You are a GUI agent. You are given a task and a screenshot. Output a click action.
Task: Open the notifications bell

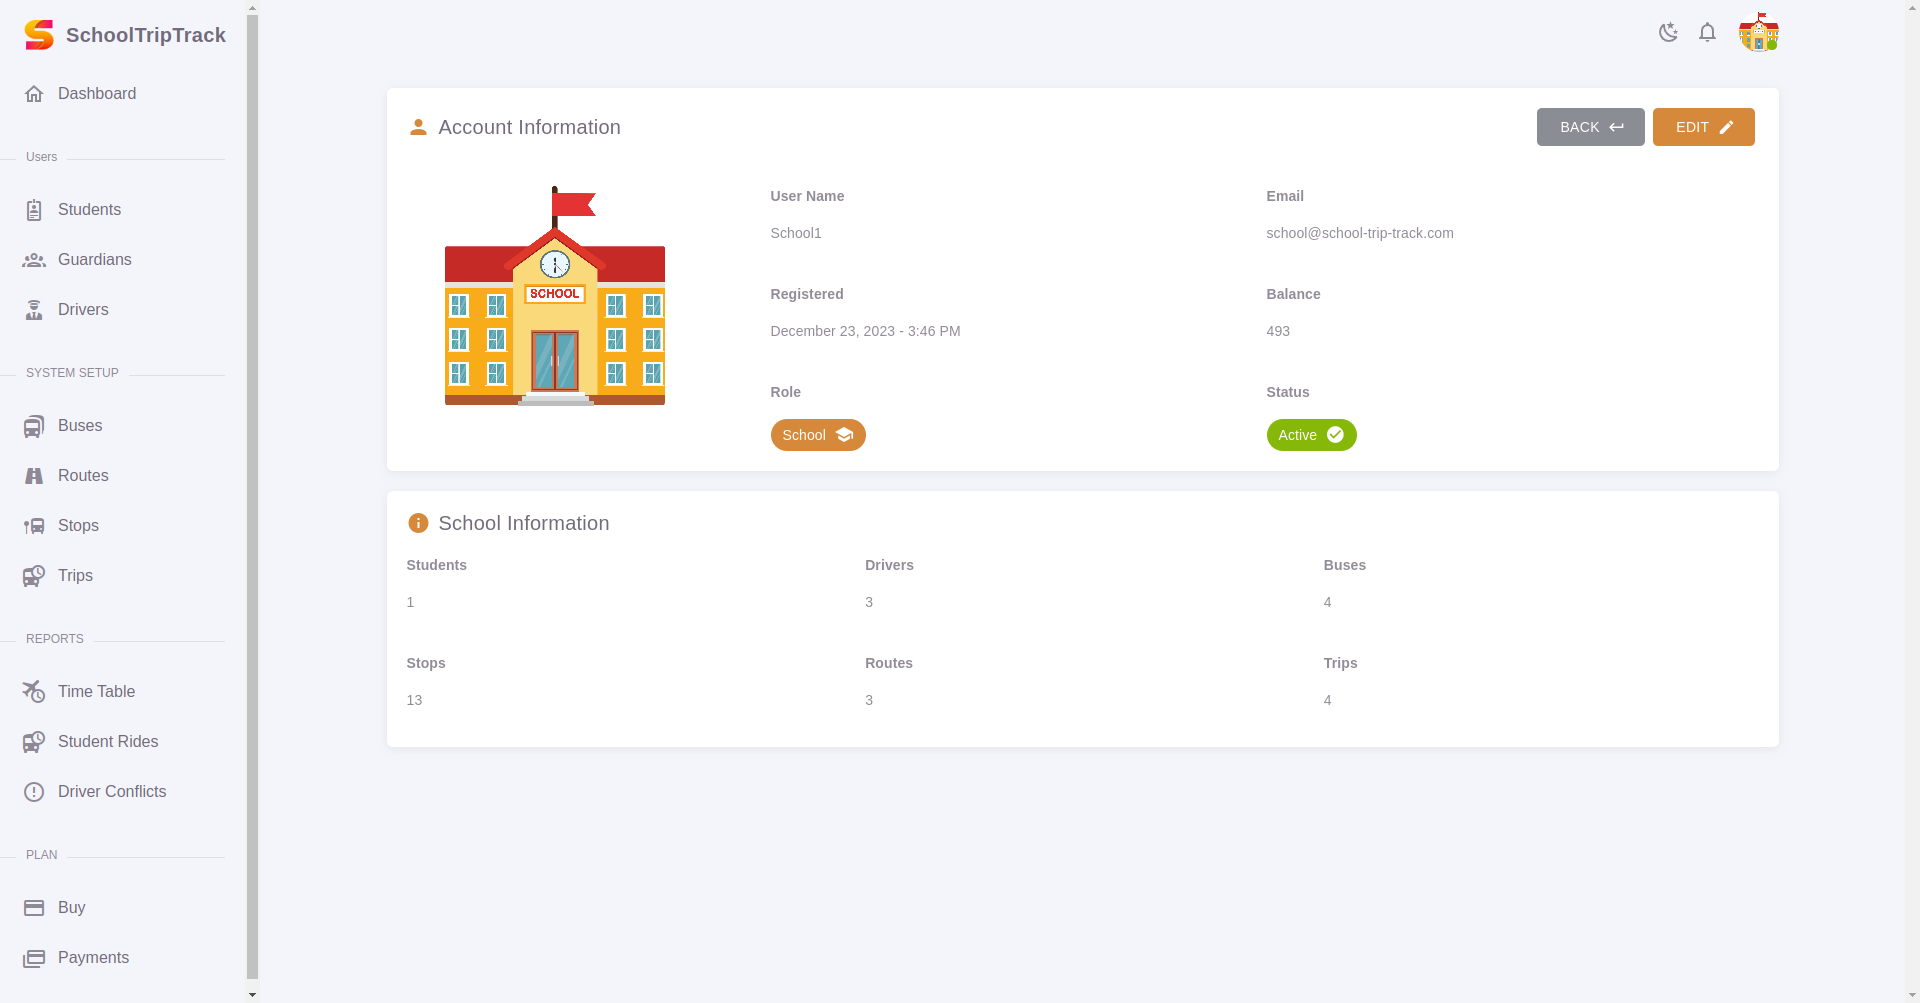[1707, 32]
